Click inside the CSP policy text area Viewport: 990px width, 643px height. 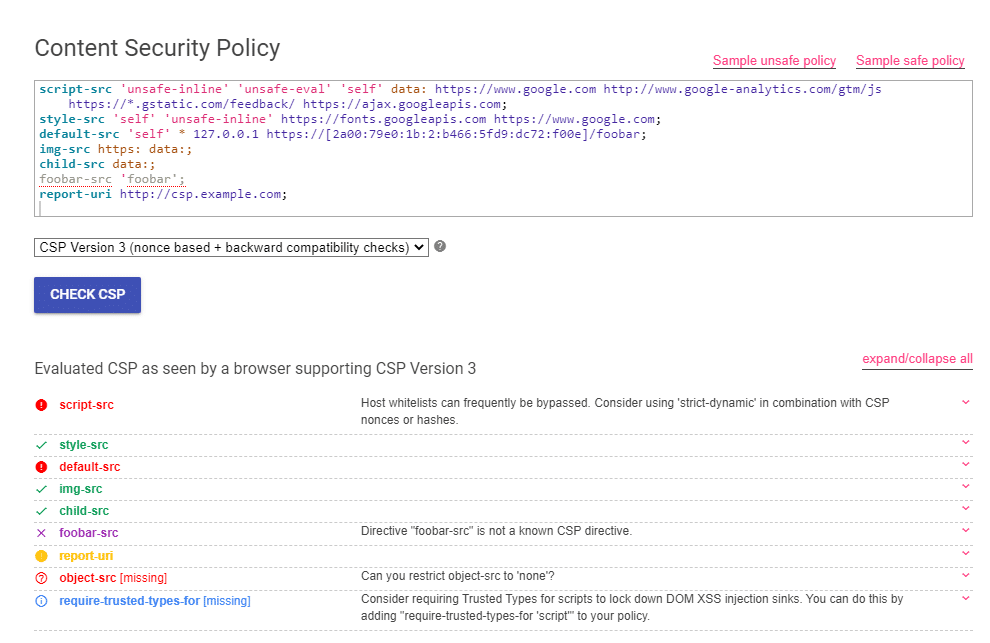(x=503, y=148)
